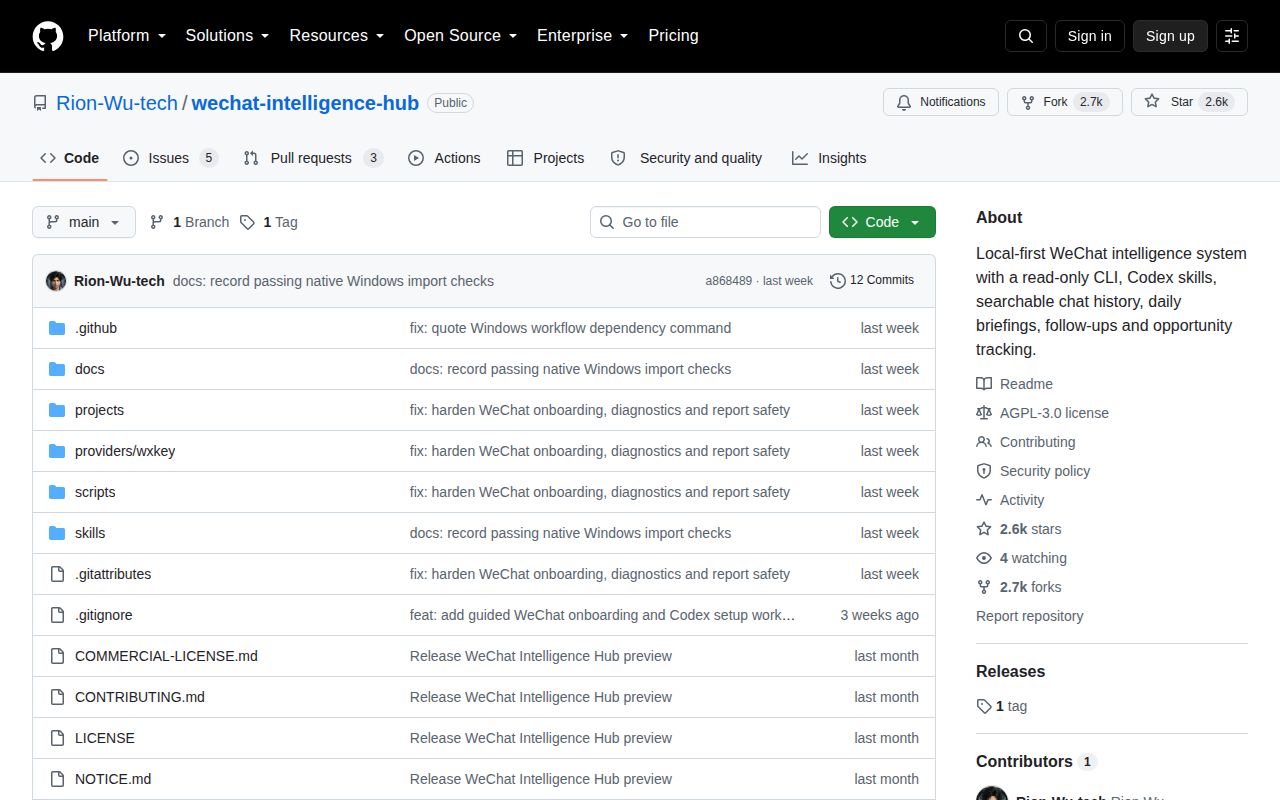Viewport: 1280px width, 800px height.
Task: Click the .github folder icon
Action: pyautogui.click(x=57, y=328)
